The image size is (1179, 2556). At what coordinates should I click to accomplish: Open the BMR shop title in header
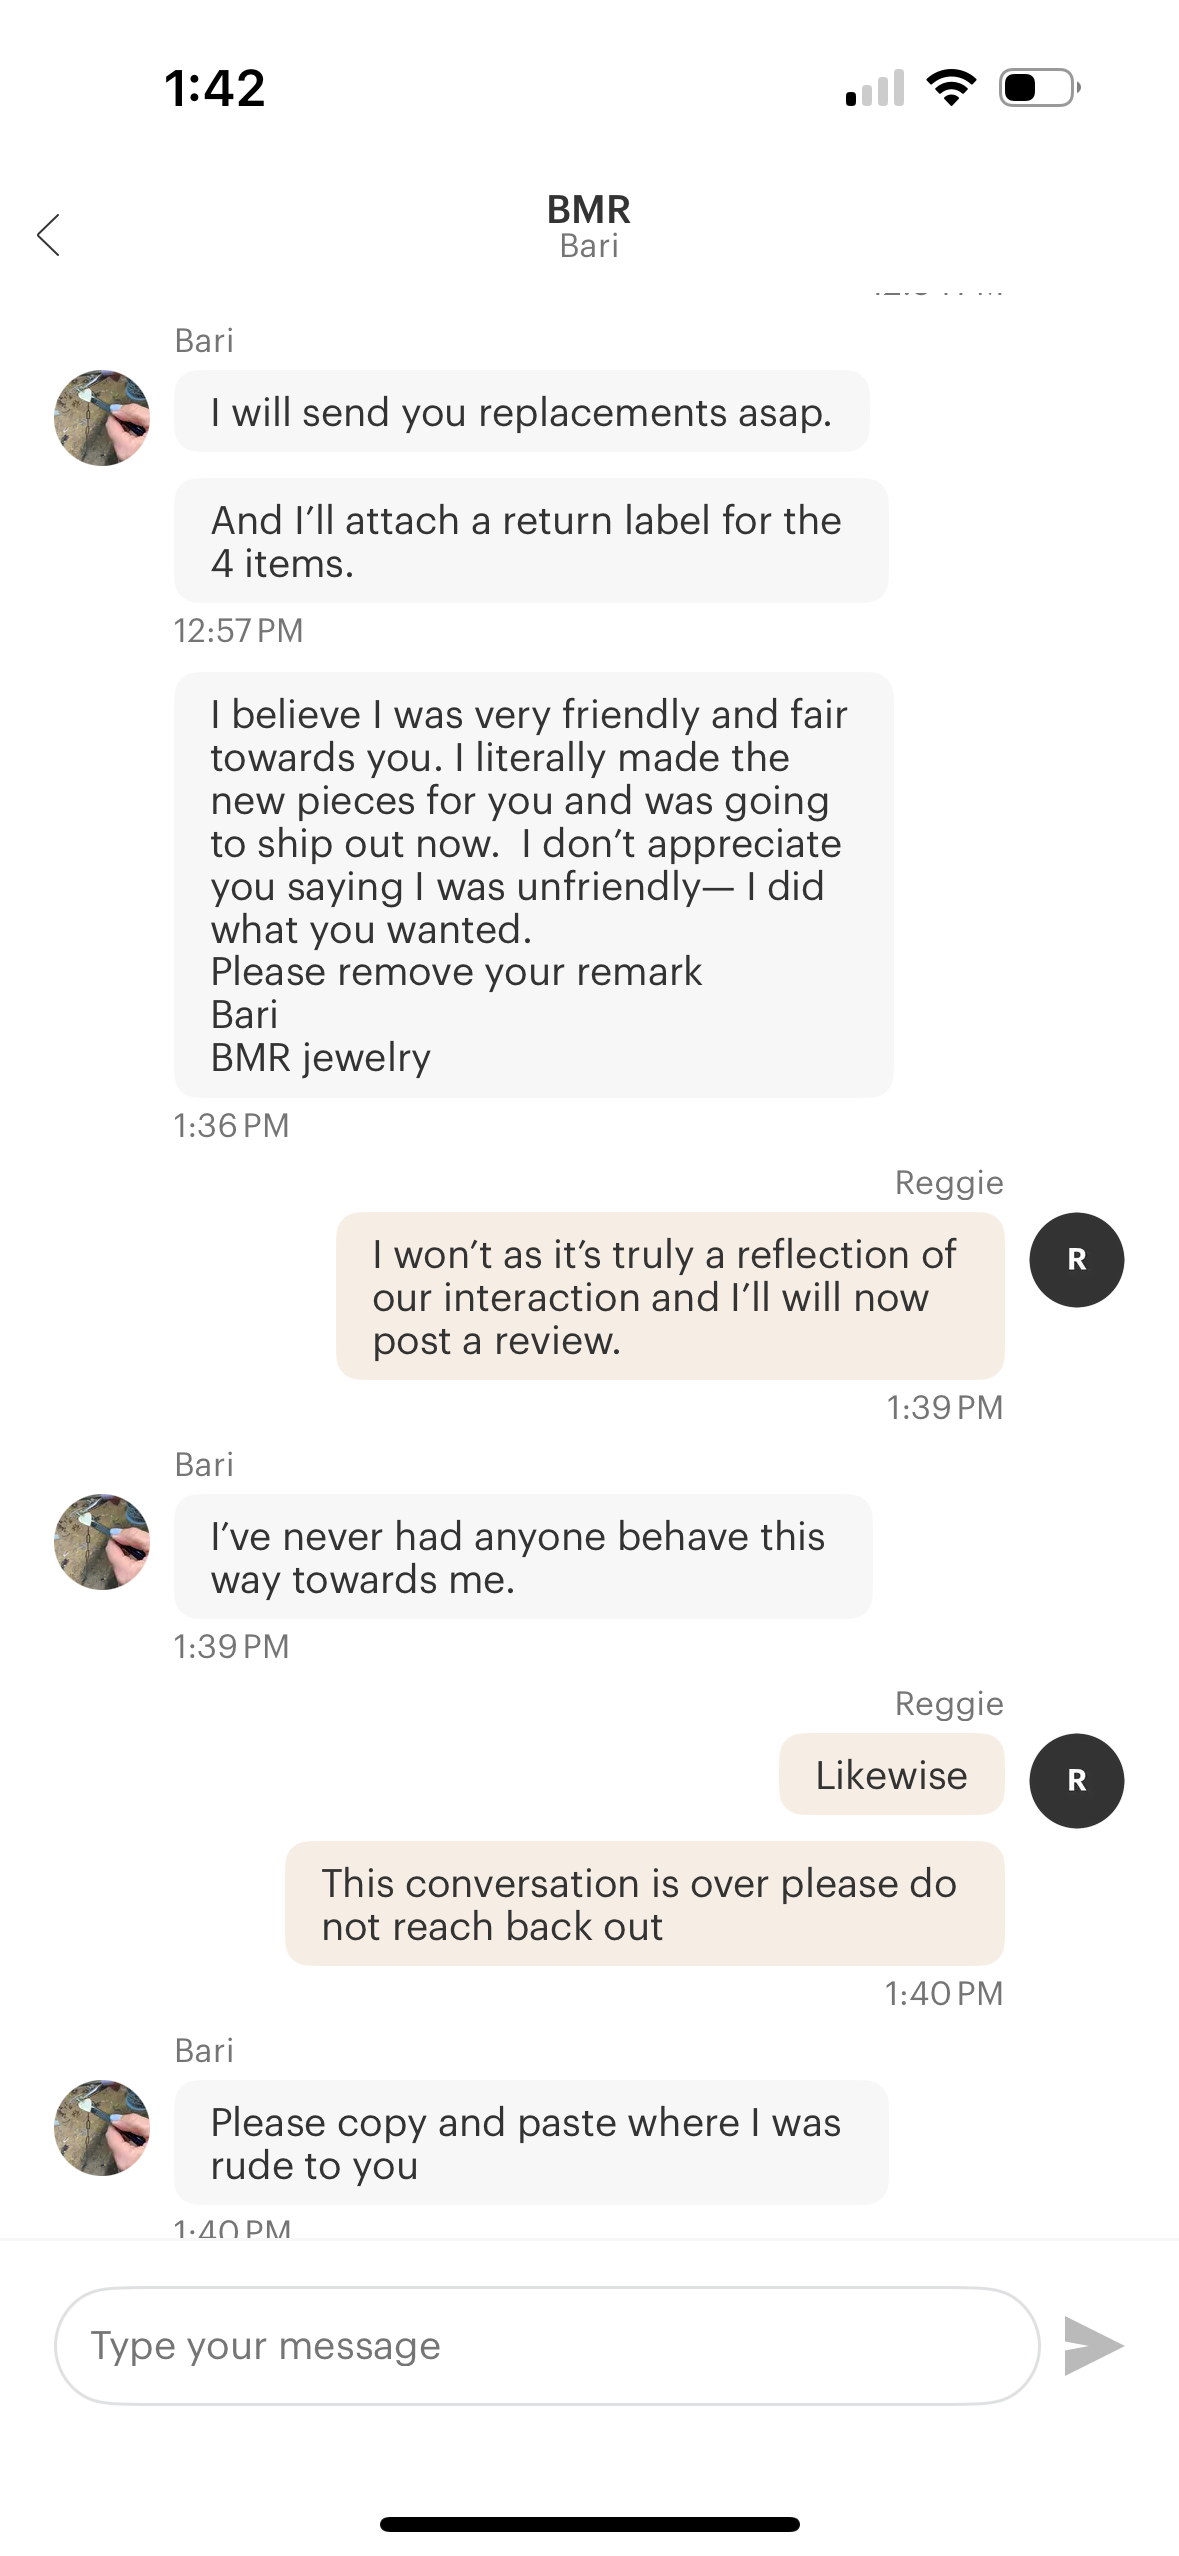click(x=588, y=210)
